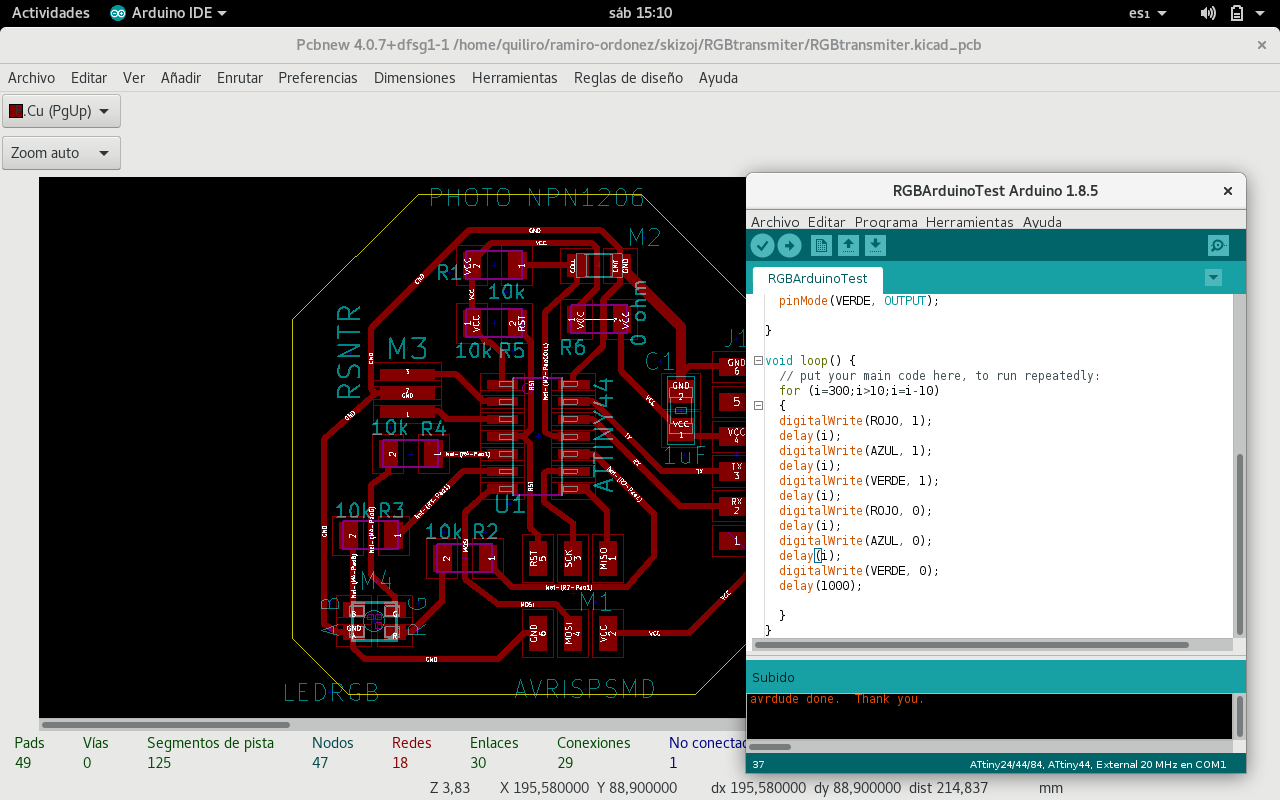1280x800 pixels.
Task: Open the Zoom auto dropdown
Action: [62, 153]
